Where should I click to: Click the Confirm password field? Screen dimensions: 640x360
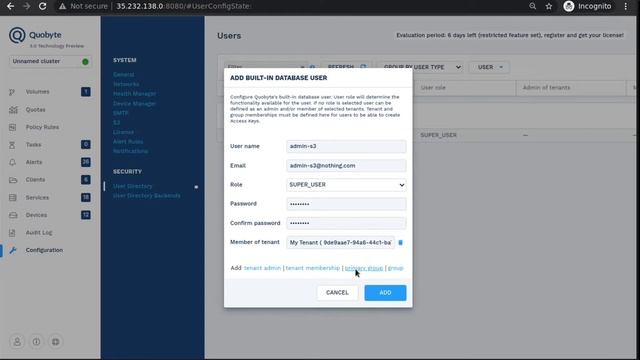[346, 223]
